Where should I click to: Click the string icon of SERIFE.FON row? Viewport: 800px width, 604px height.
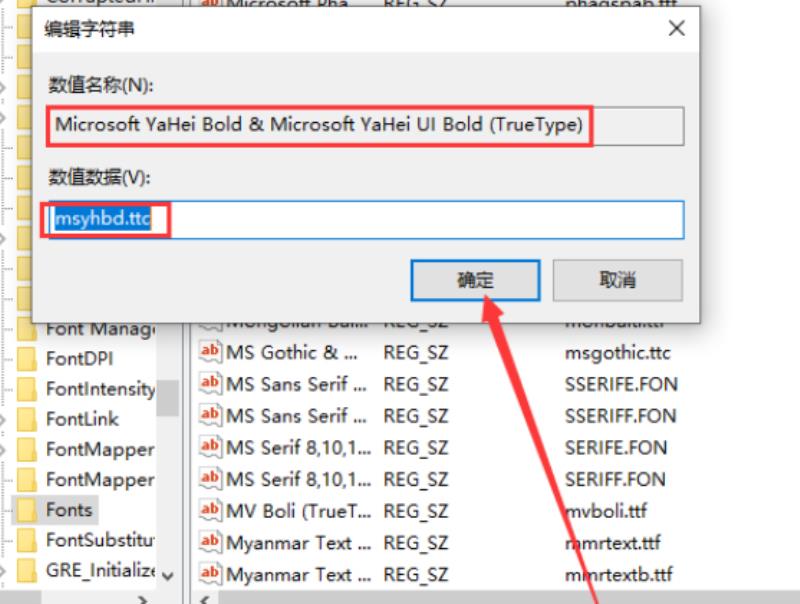pyautogui.click(x=210, y=447)
